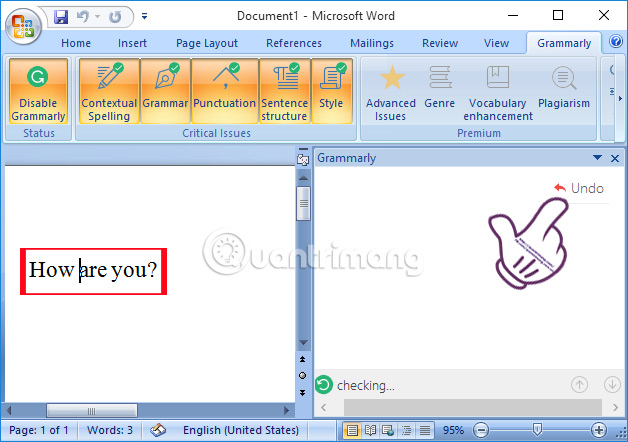Go to the Mailings tab
628x442 pixels.
click(372, 43)
